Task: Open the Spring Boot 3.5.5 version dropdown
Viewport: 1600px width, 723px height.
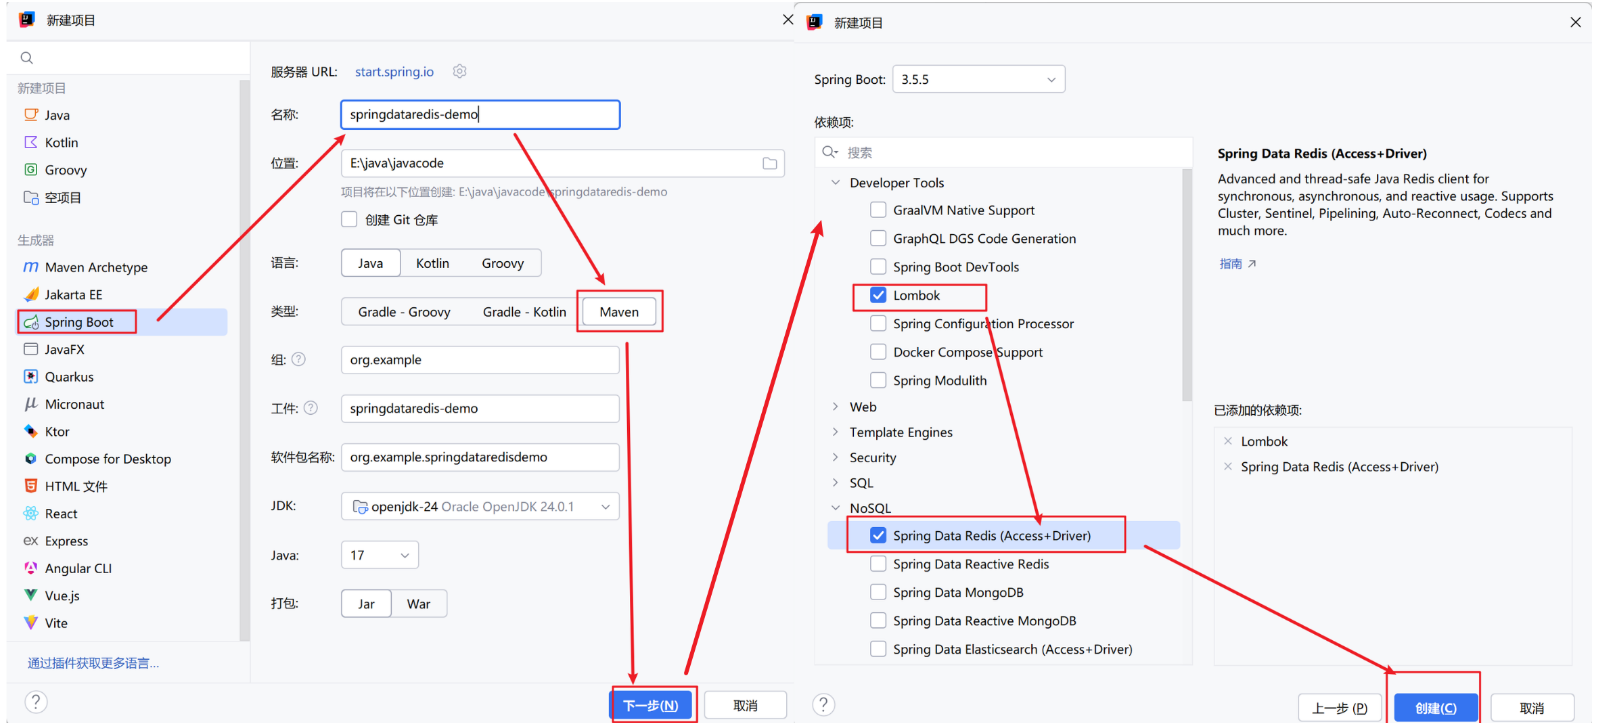Action: [x=979, y=79]
